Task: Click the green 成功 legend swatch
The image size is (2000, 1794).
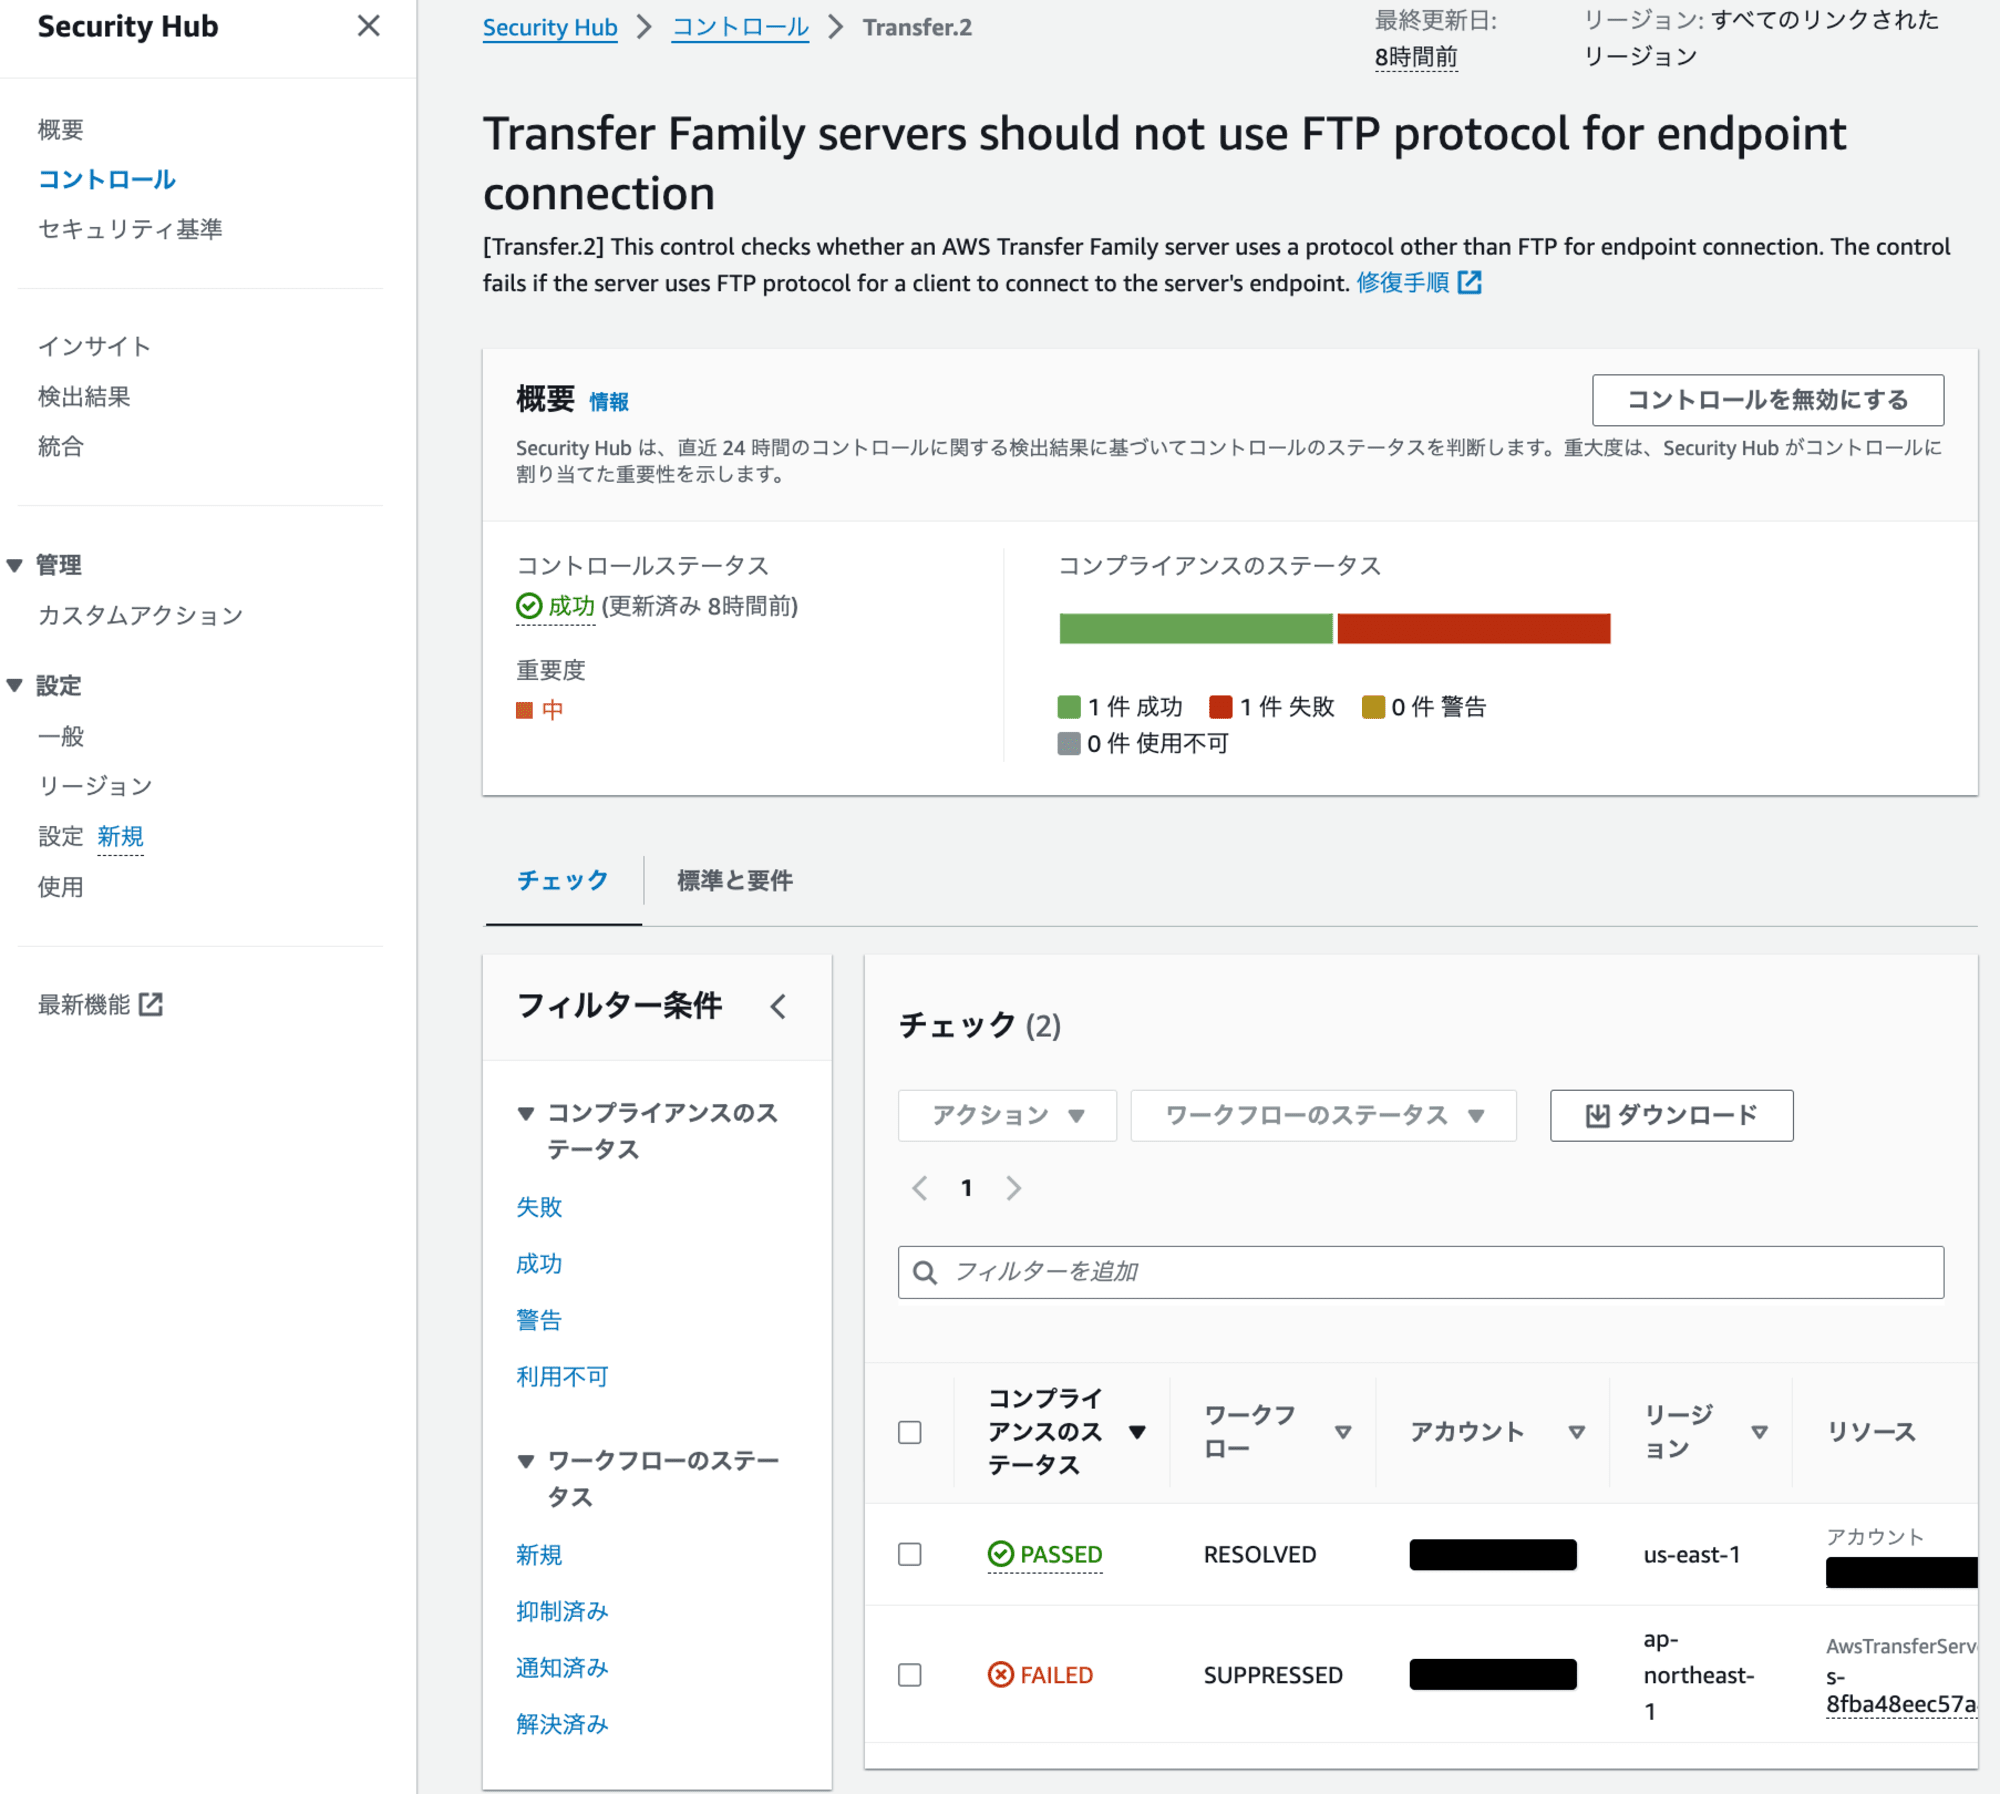Action: tap(1069, 707)
